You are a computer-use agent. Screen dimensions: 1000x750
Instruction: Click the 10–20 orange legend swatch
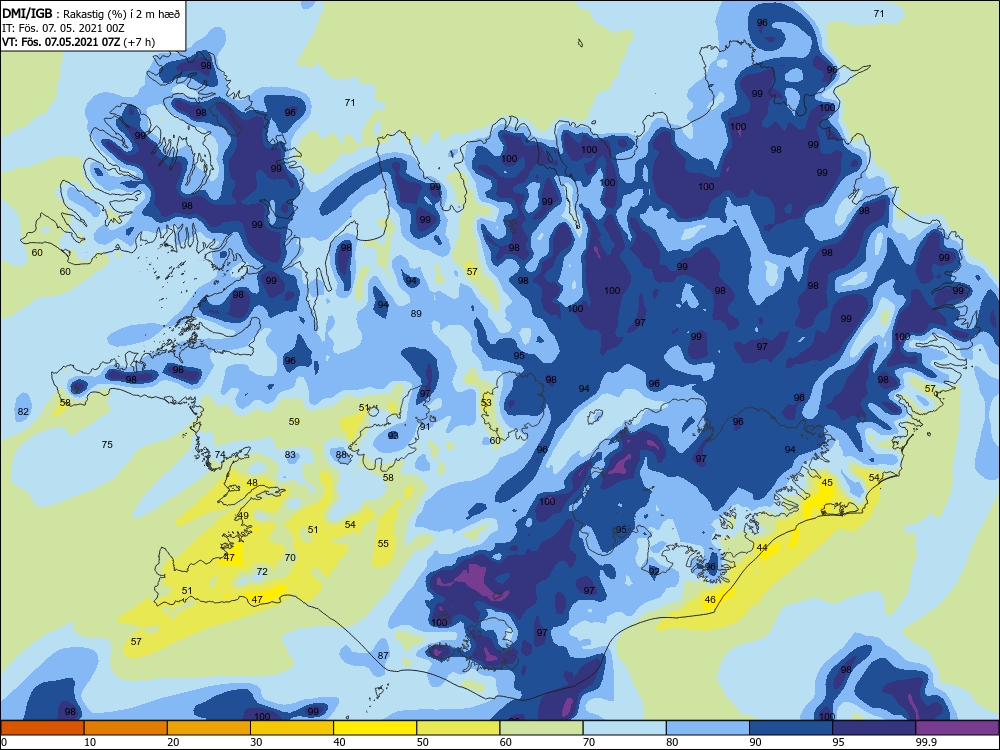pos(126,728)
